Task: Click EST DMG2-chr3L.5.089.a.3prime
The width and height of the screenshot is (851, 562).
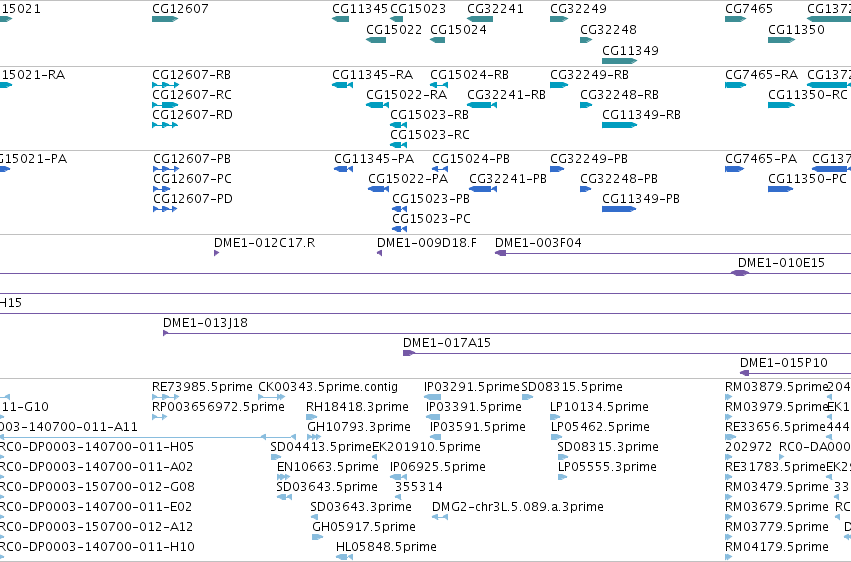Action: (518, 508)
